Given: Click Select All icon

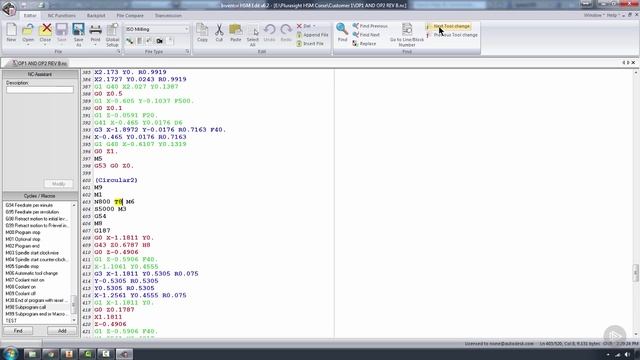Looking at the screenshot, I should (253, 30).
